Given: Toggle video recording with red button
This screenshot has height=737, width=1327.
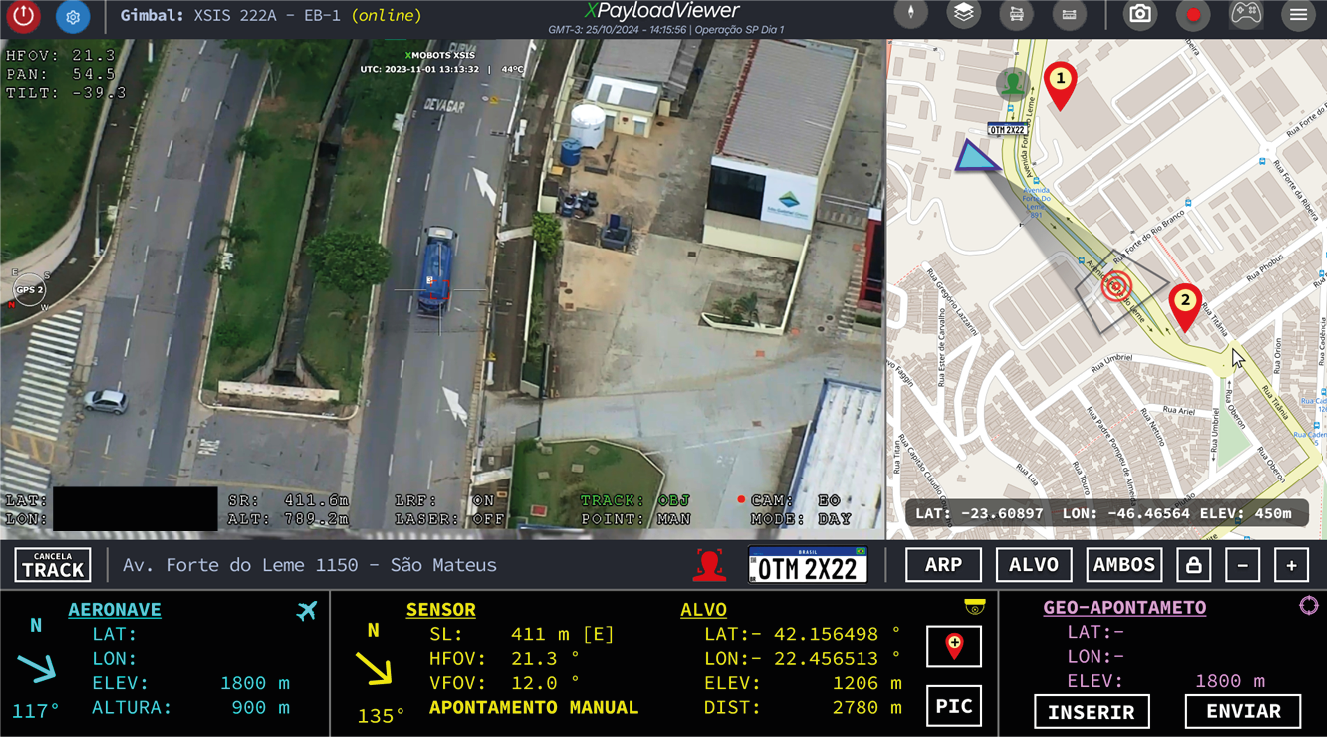Looking at the screenshot, I should pos(1192,15).
